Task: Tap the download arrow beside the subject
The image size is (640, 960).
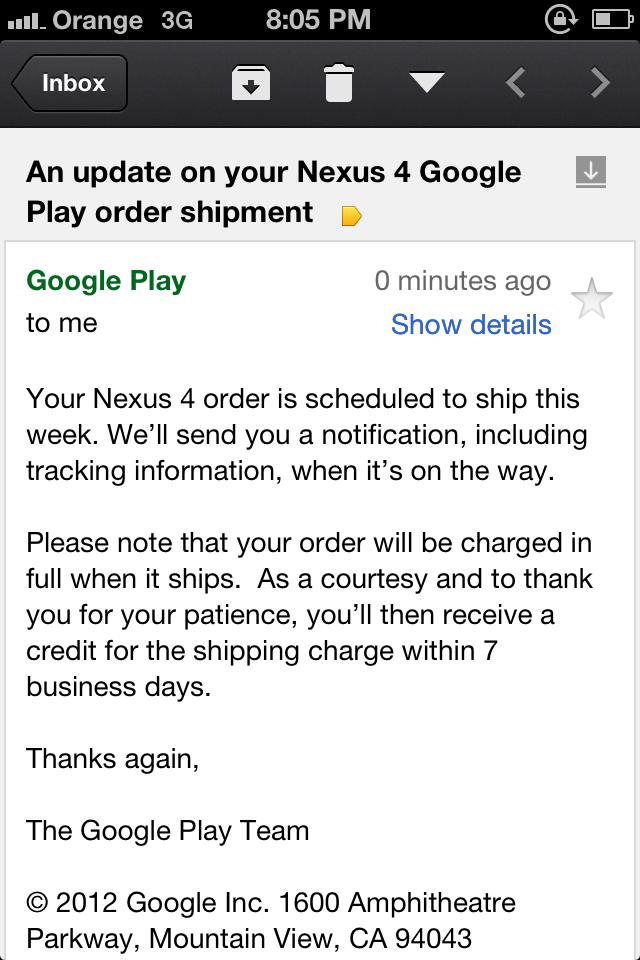Action: [x=591, y=173]
